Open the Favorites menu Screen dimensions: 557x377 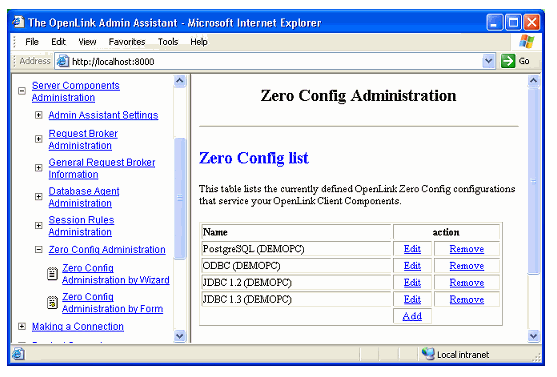coord(127,42)
